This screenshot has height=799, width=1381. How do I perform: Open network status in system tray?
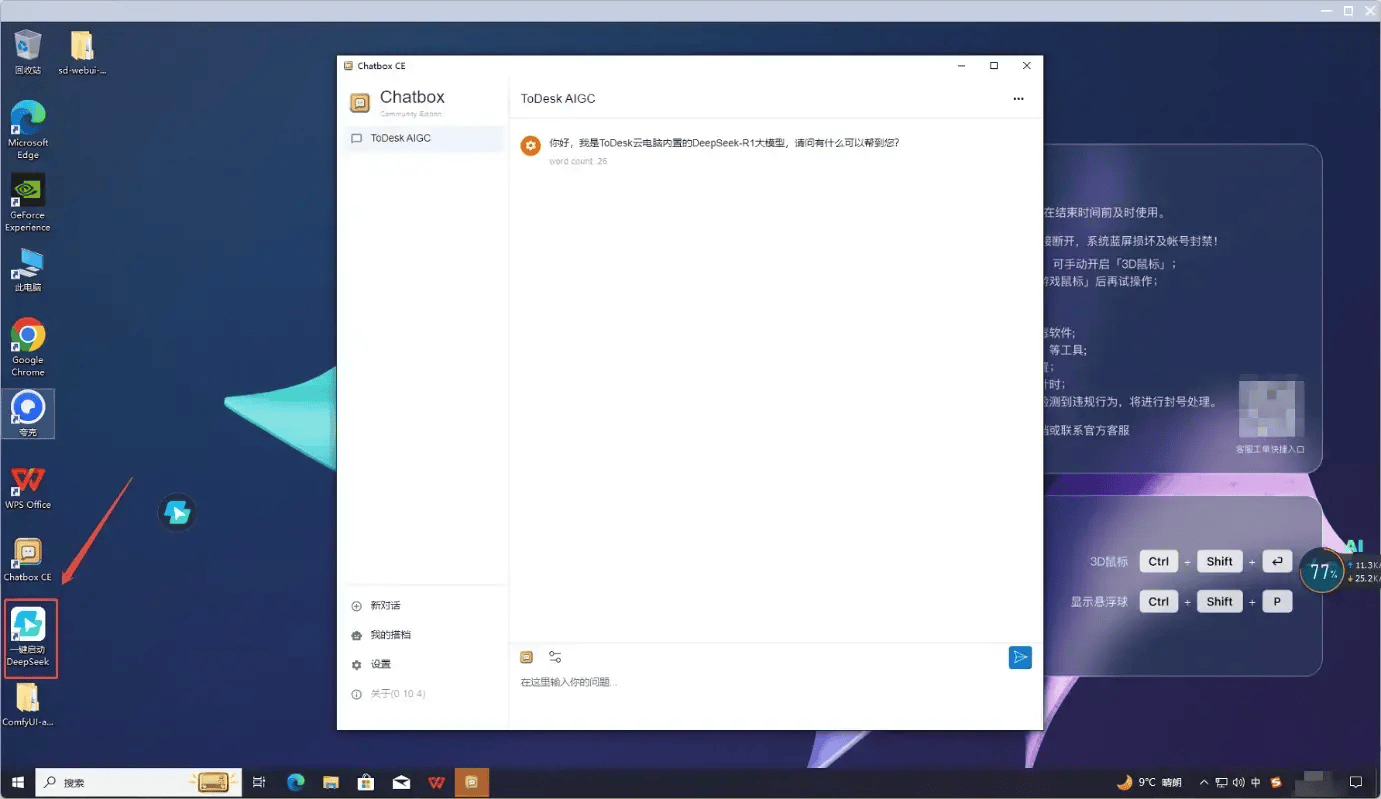pyautogui.click(x=1222, y=782)
